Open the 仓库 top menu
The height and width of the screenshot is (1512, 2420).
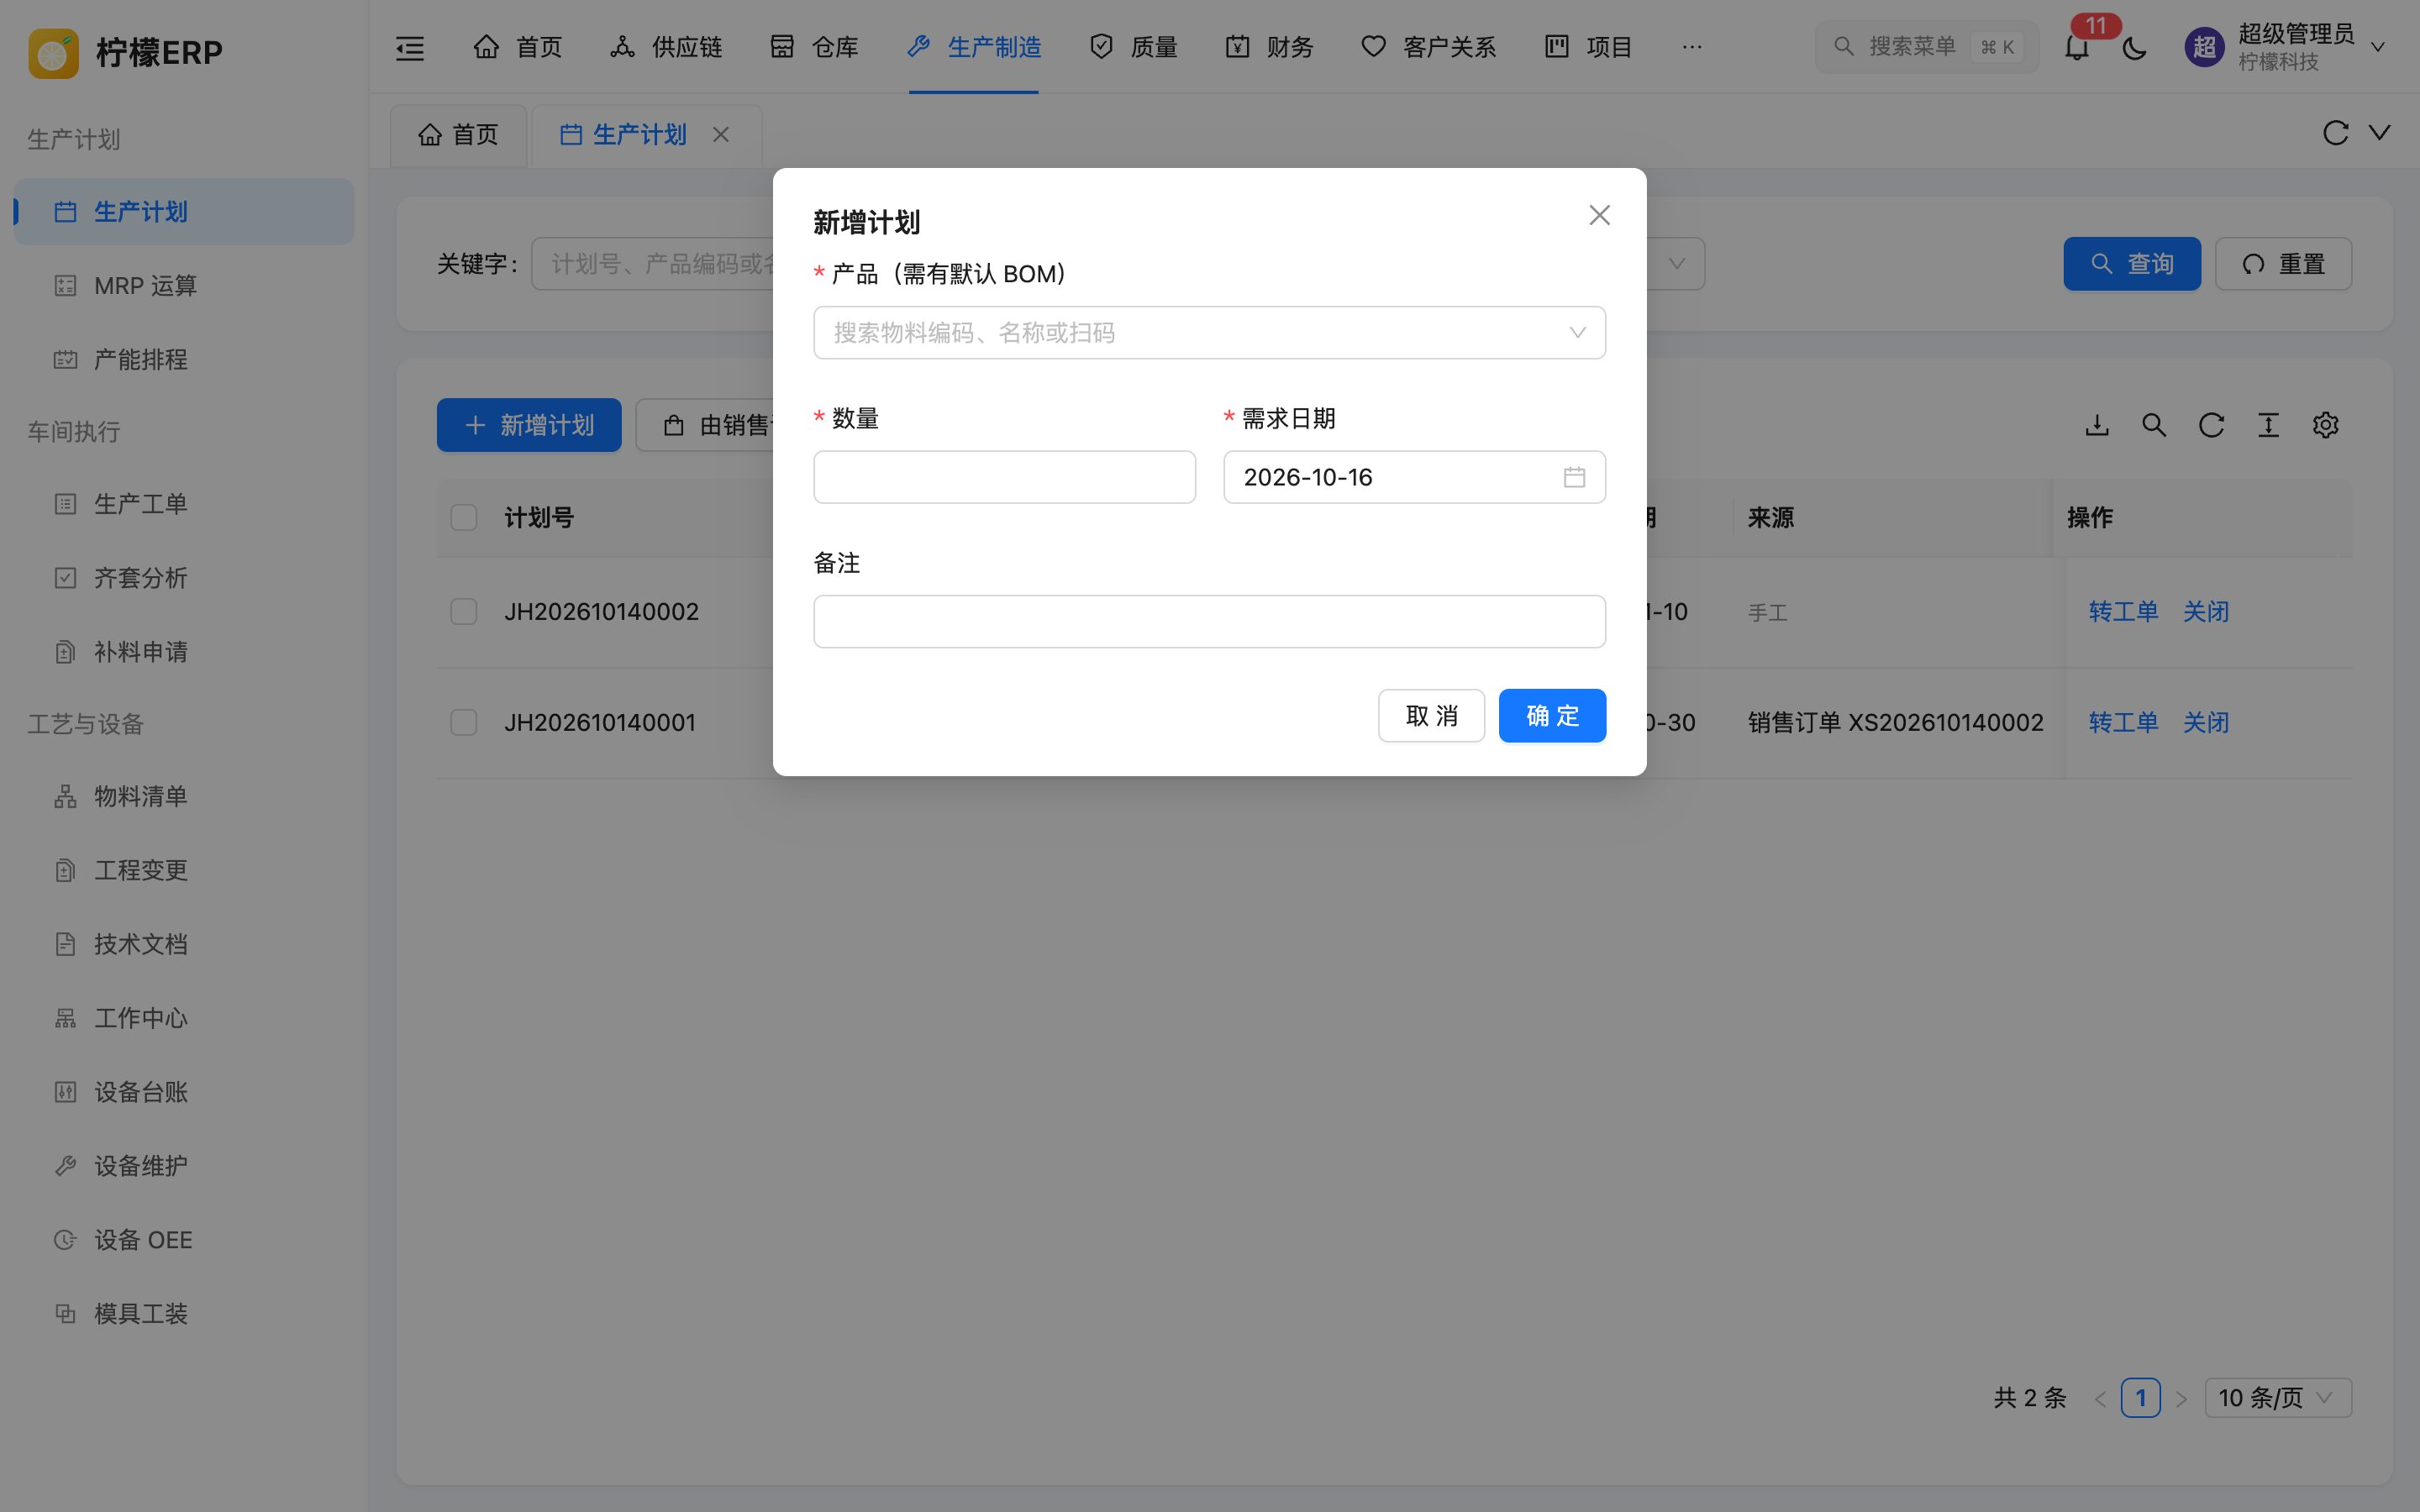point(814,47)
